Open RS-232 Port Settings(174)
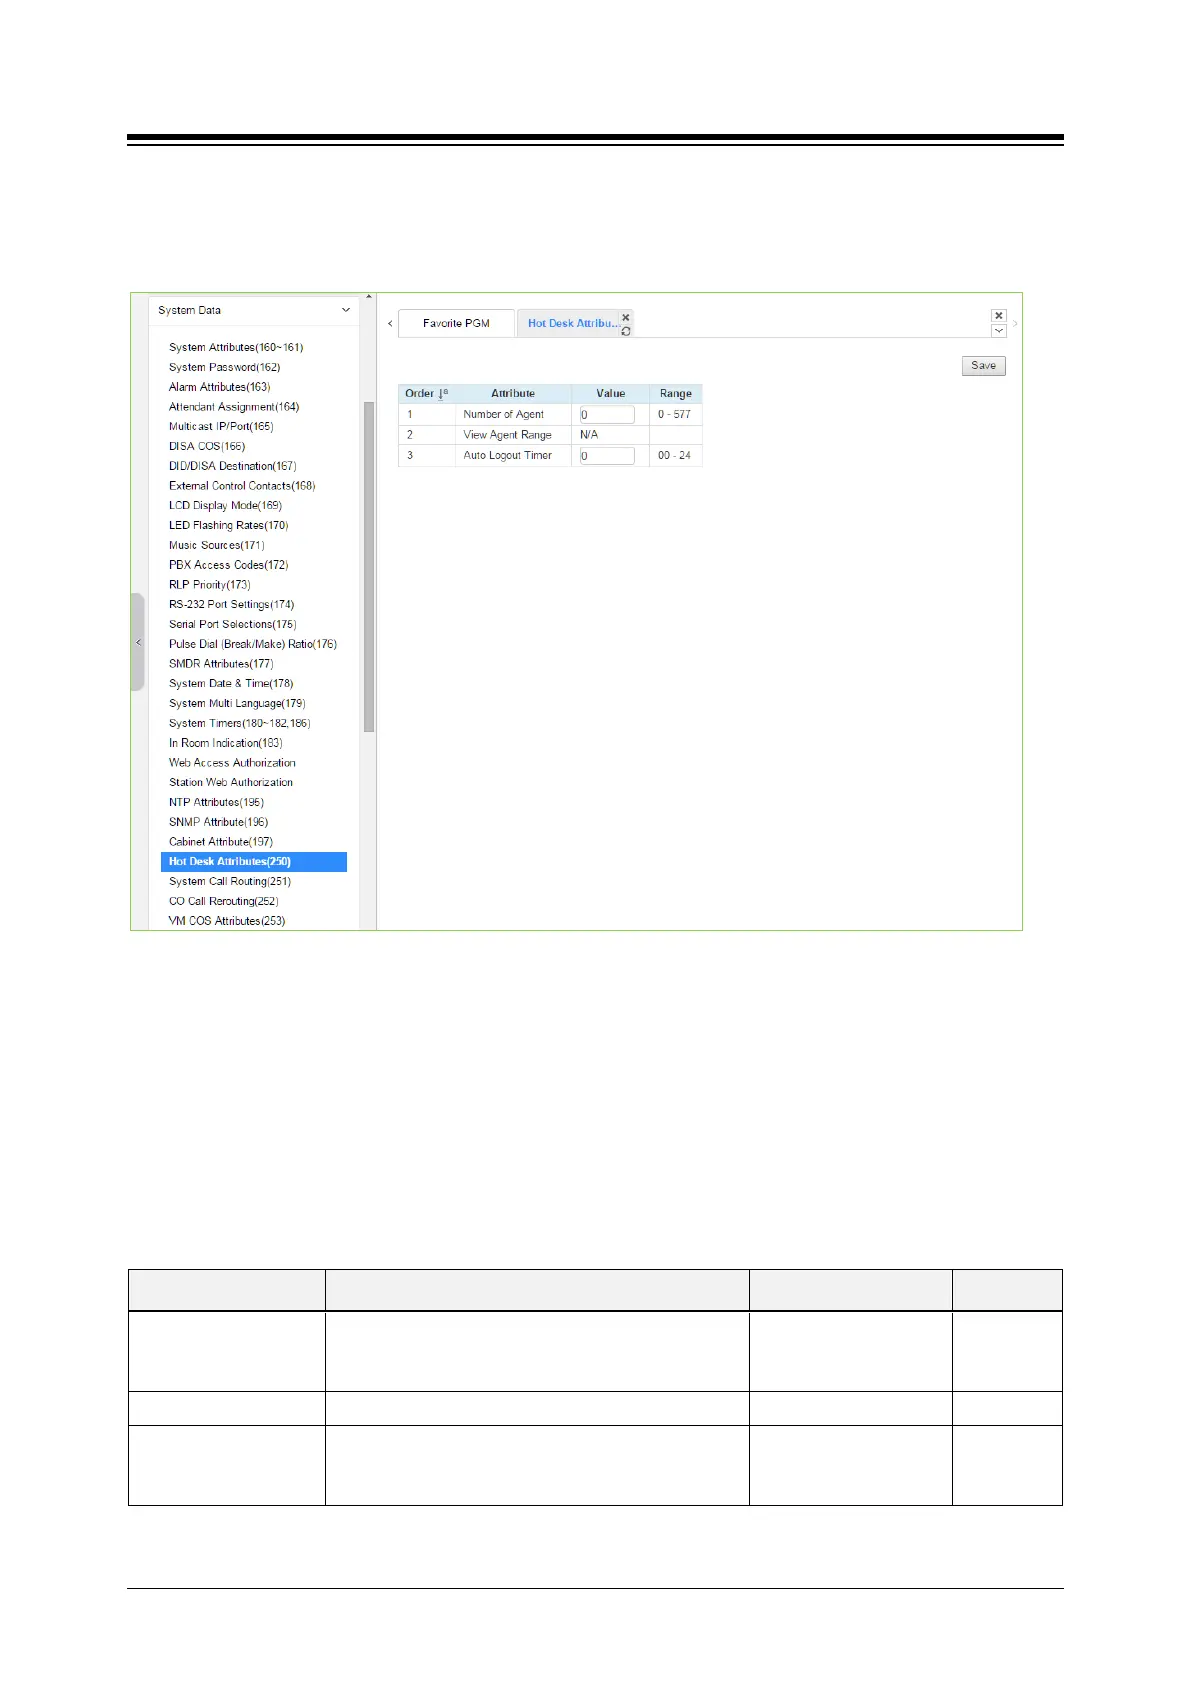Image resolution: width=1191 pixels, height=1684 pixels. click(x=232, y=604)
